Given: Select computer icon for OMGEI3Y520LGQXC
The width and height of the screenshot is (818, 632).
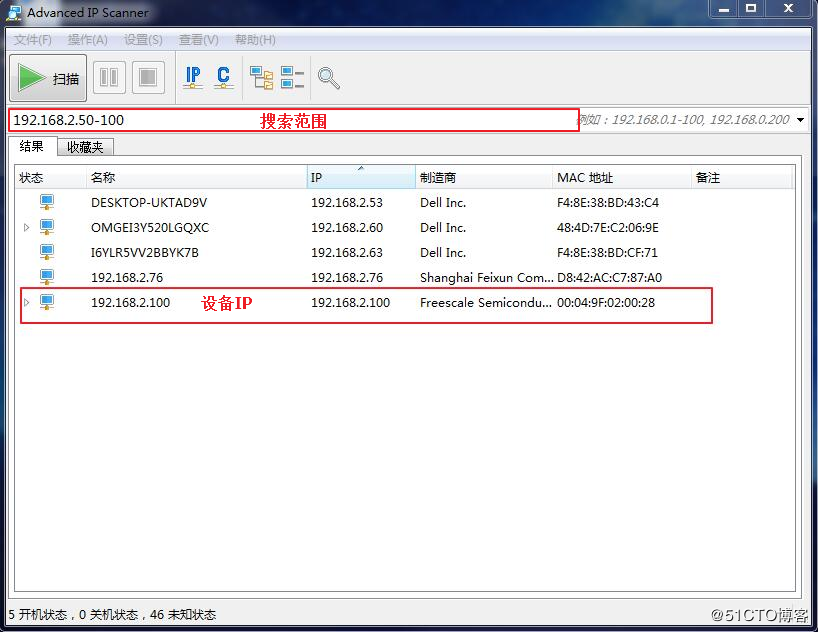Looking at the screenshot, I should (x=47, y=227).
